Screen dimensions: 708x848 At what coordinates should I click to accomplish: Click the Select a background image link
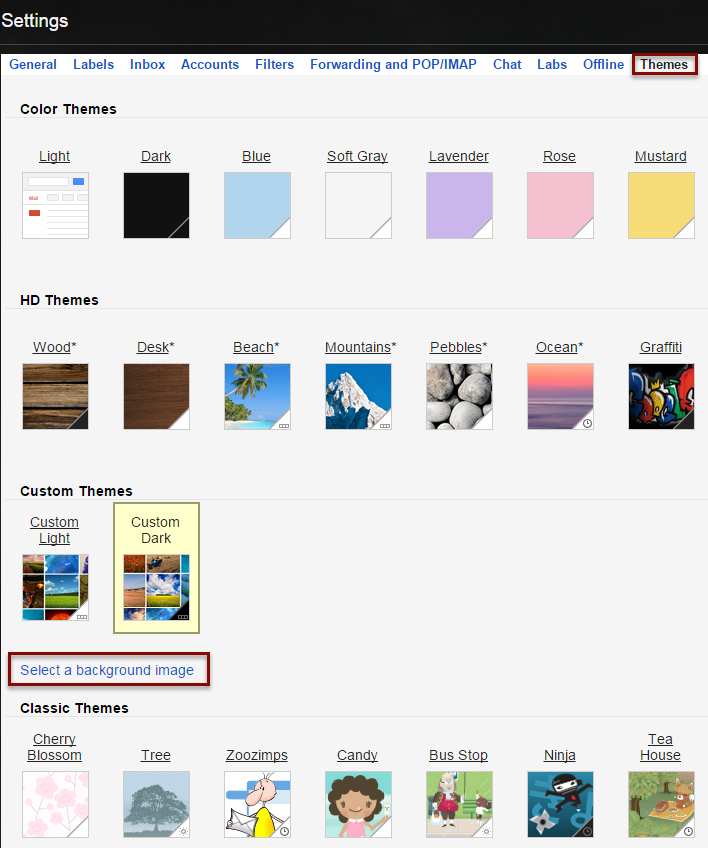pos(107,670)
